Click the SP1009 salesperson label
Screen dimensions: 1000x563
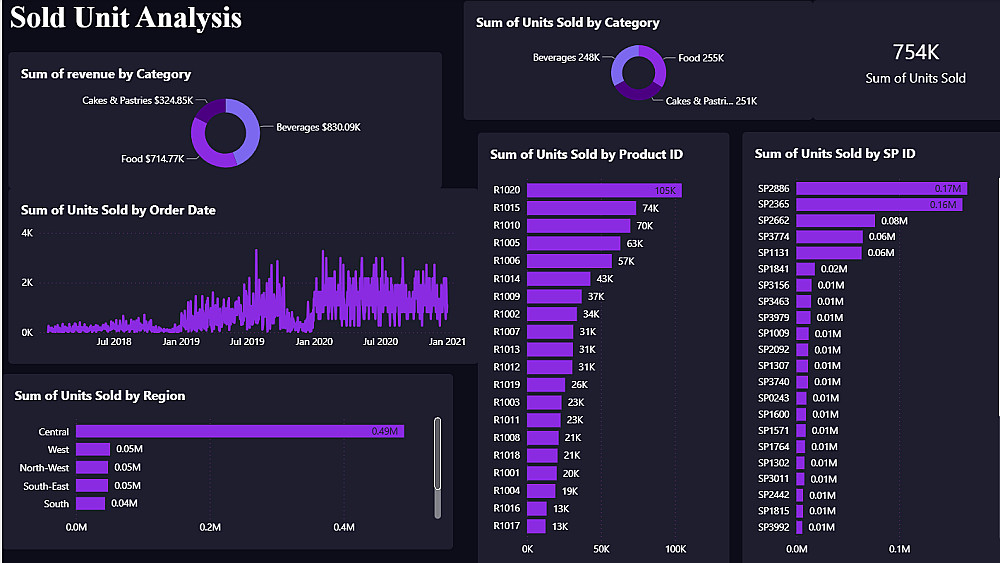coord(774,333)
